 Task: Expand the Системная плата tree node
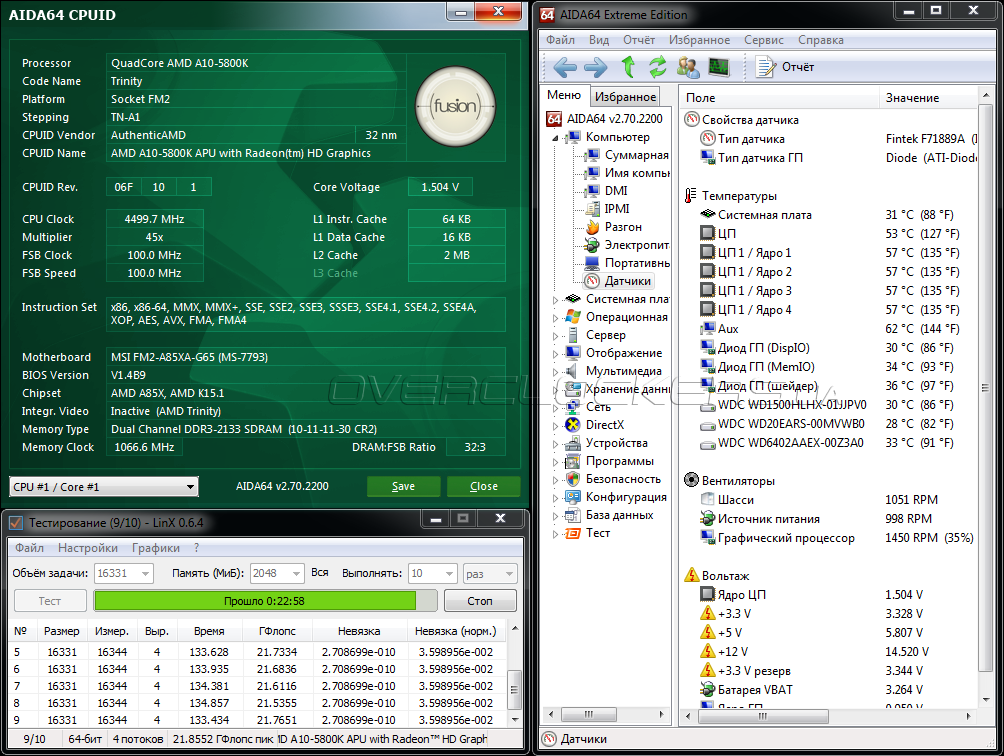click(557, 299)
